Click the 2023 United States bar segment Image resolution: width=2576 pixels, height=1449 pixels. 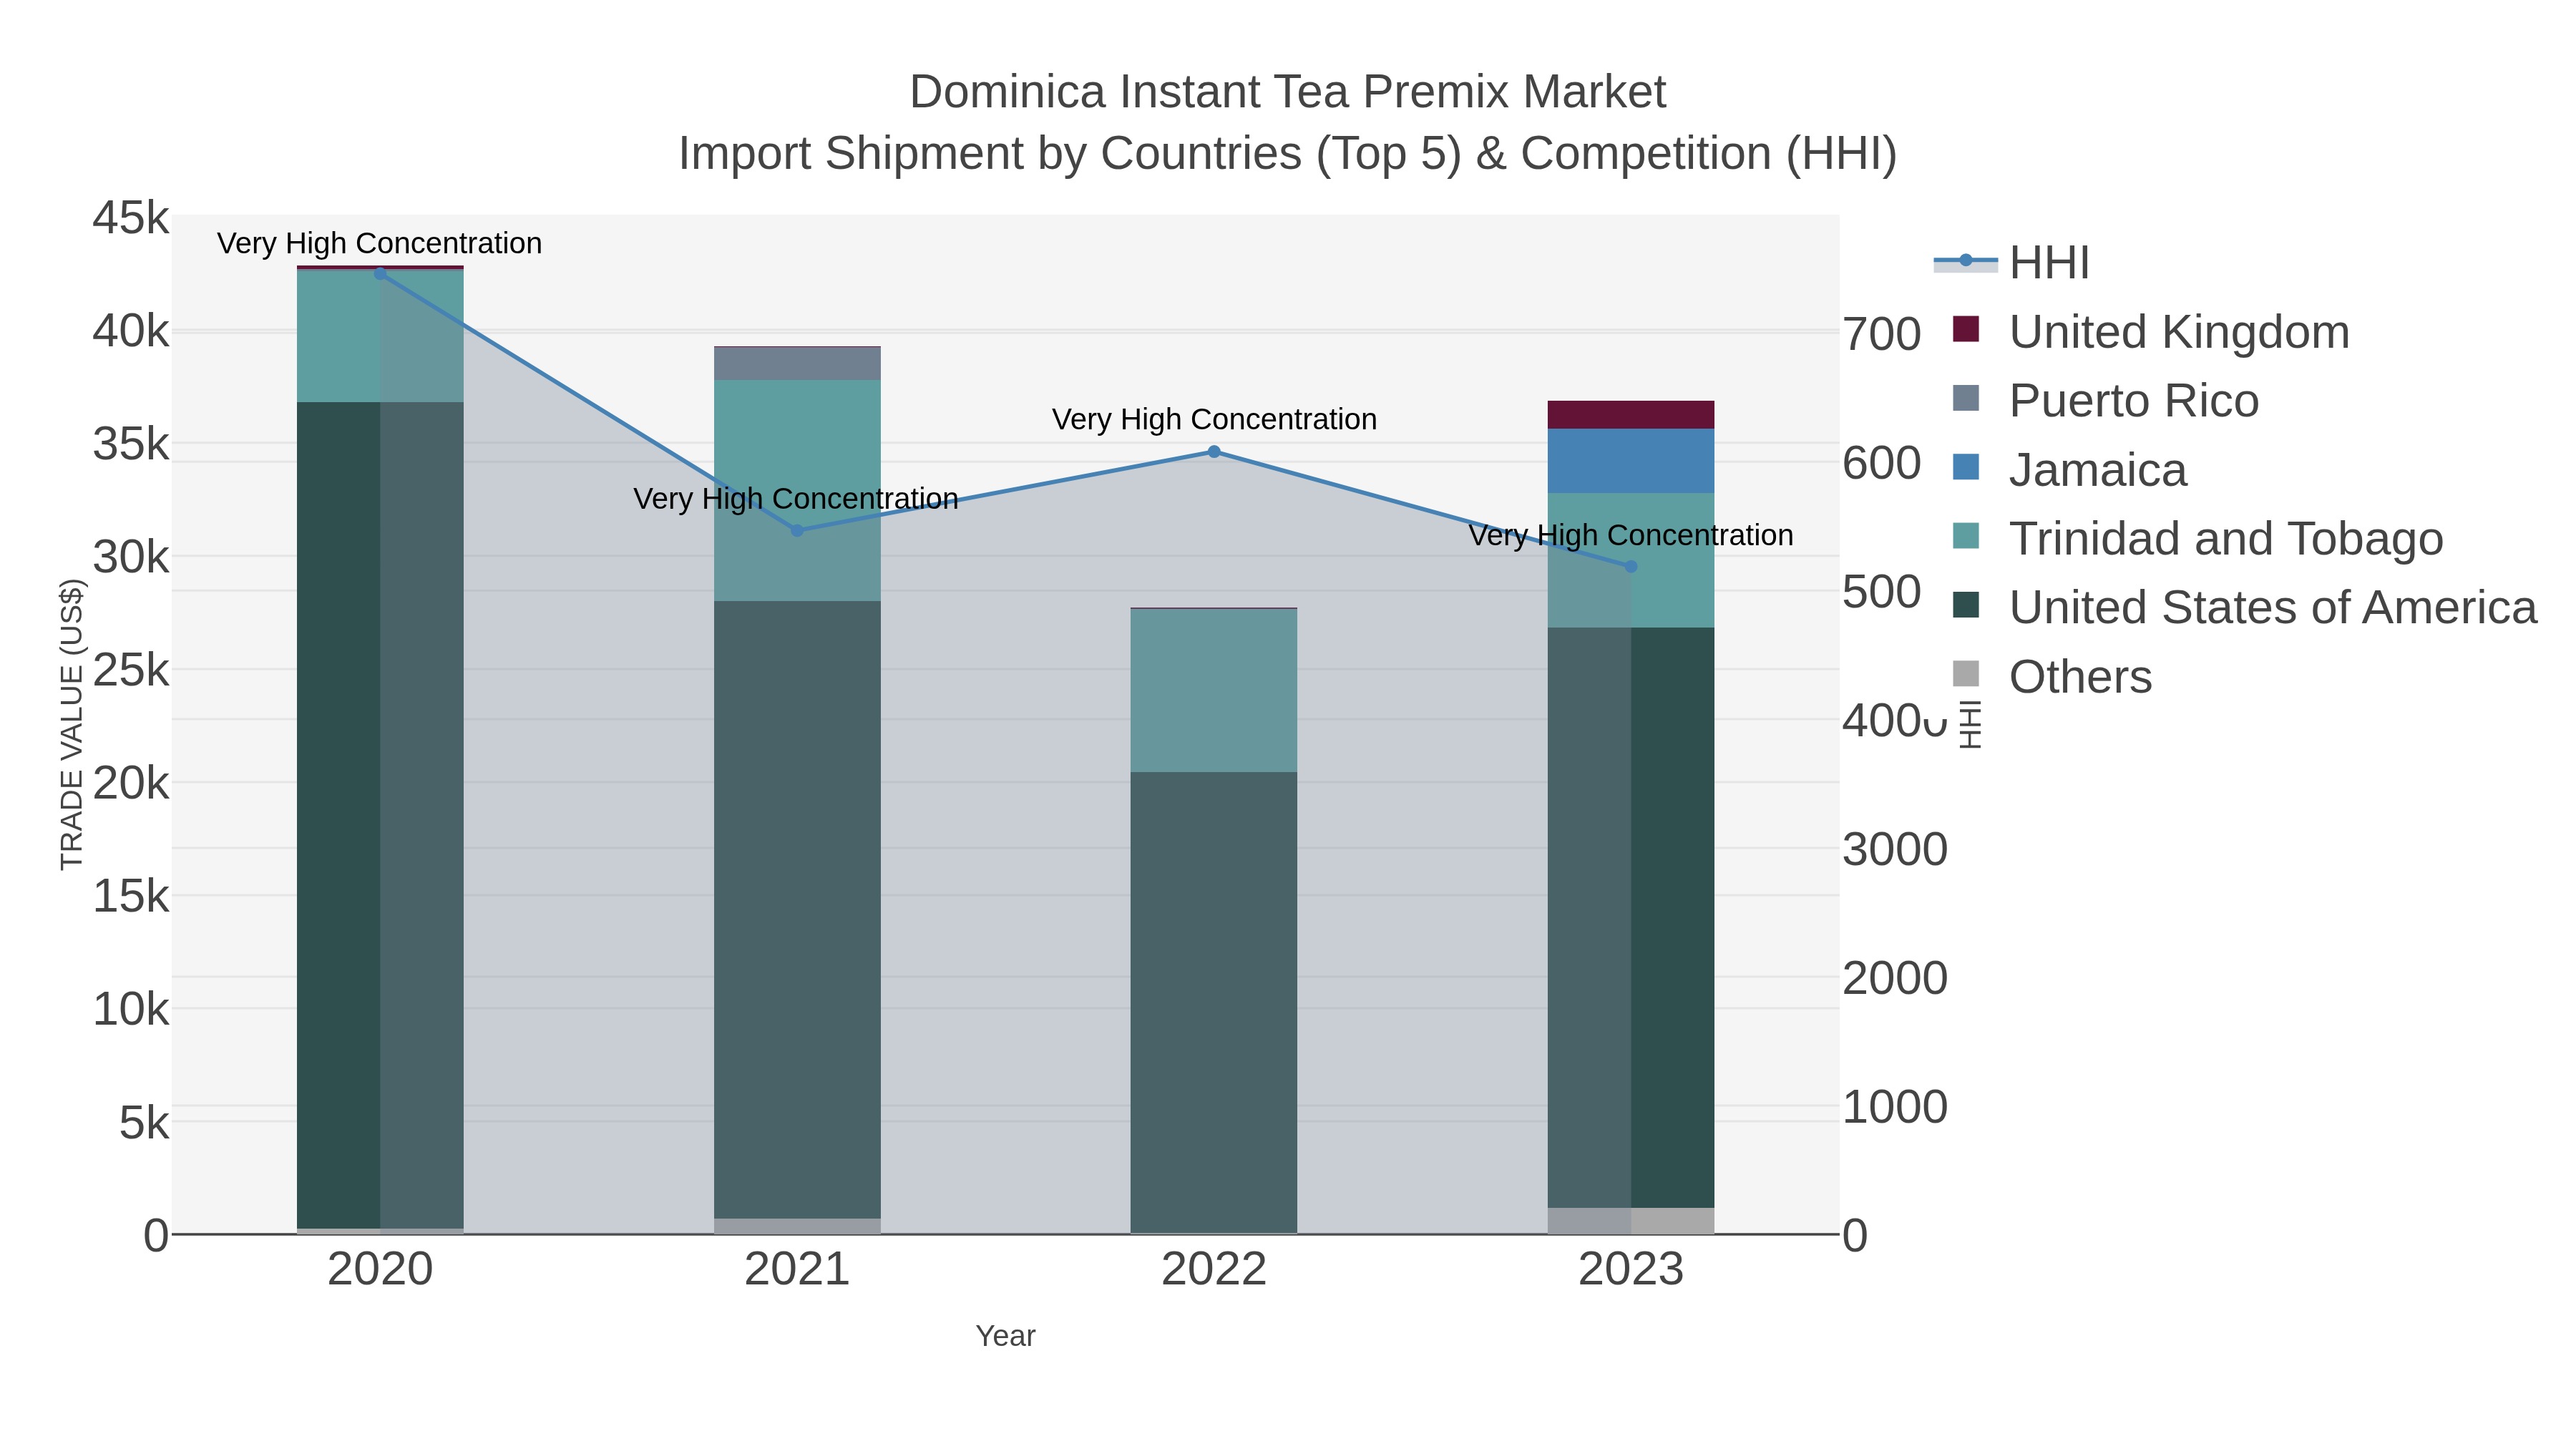(1631, 918)
